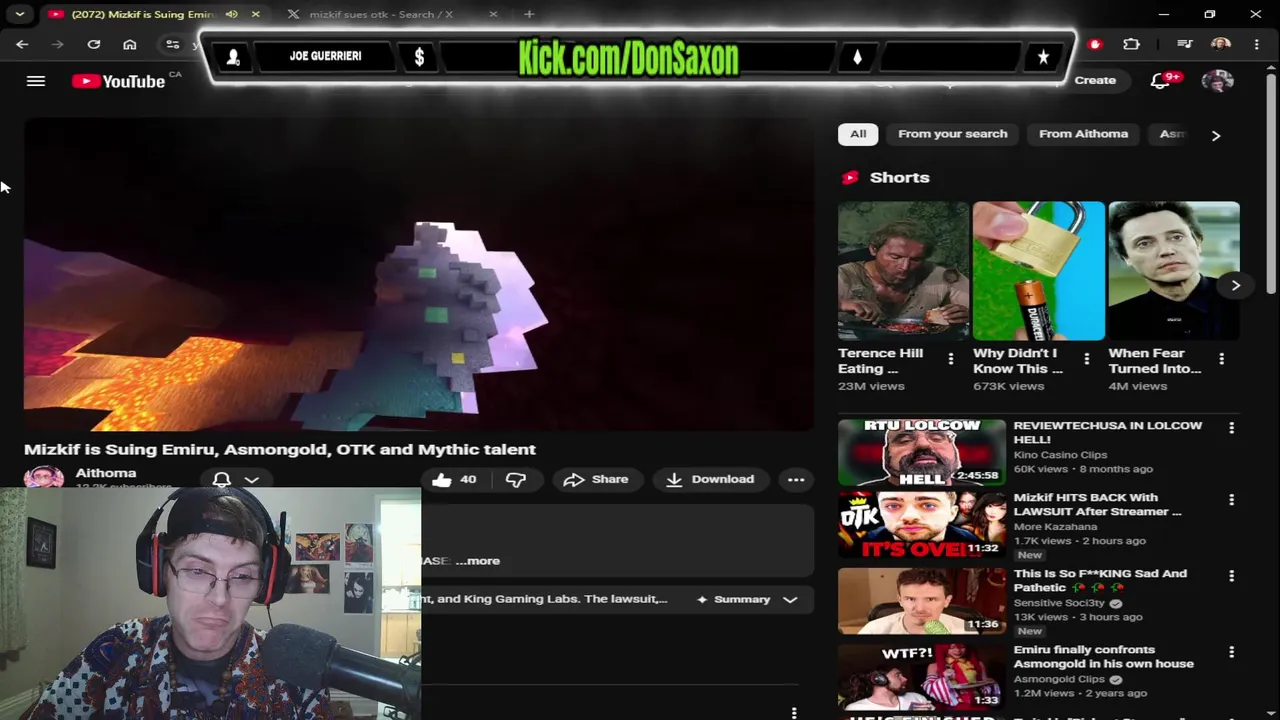Click the droplet icon in overlay banner
This screenshot has width=1280, height=720.
(x=857, y=58)
